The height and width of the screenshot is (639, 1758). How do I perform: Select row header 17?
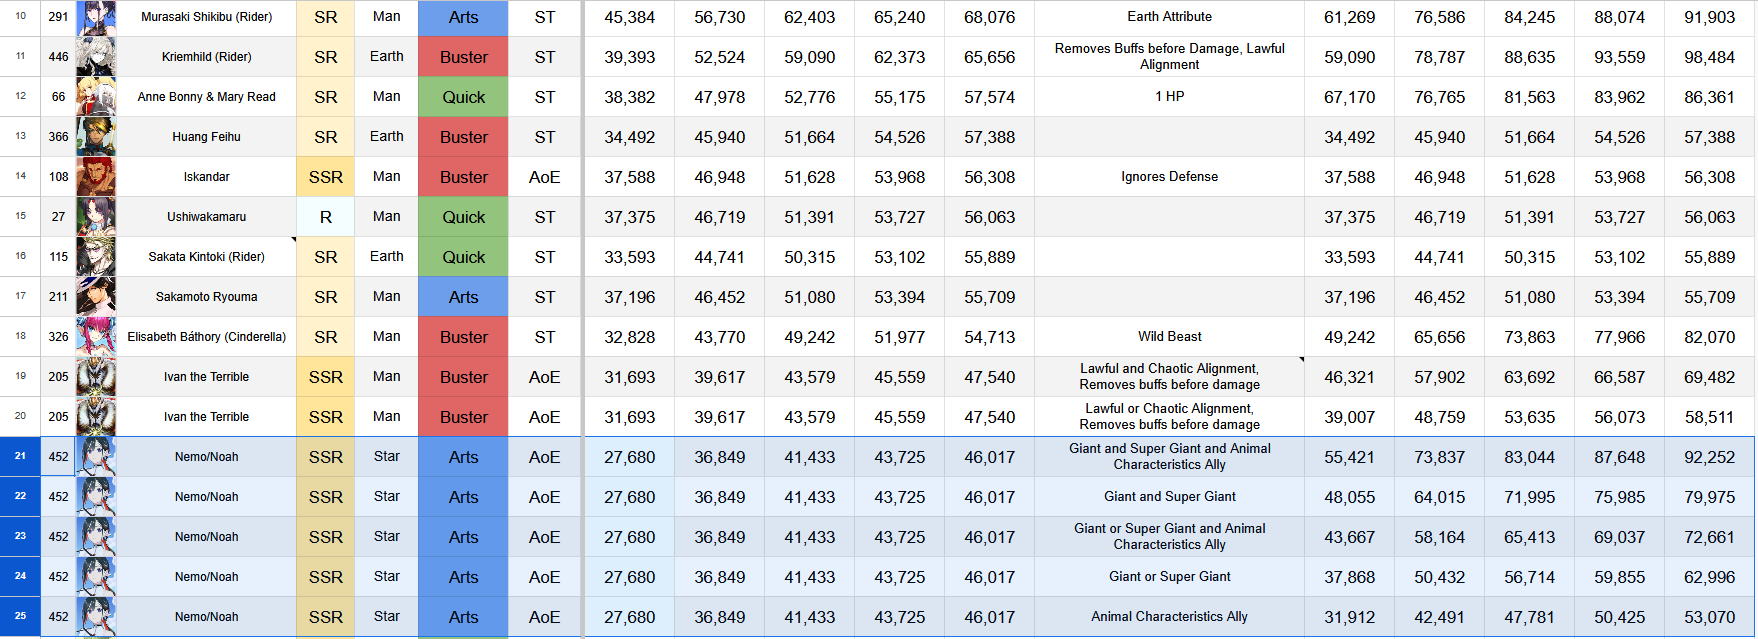click(20, 297)
